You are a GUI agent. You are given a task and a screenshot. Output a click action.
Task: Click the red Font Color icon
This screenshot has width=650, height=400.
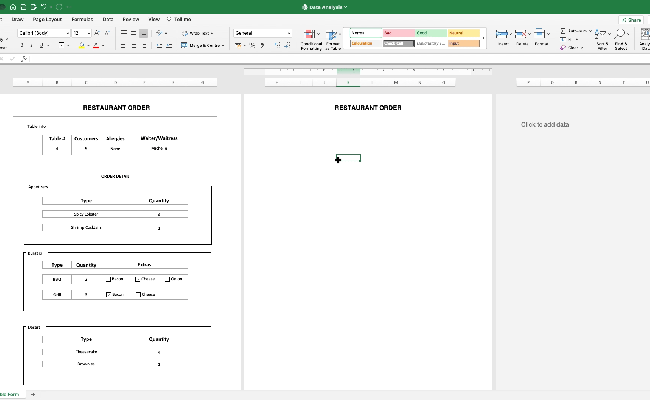(96, 45)
